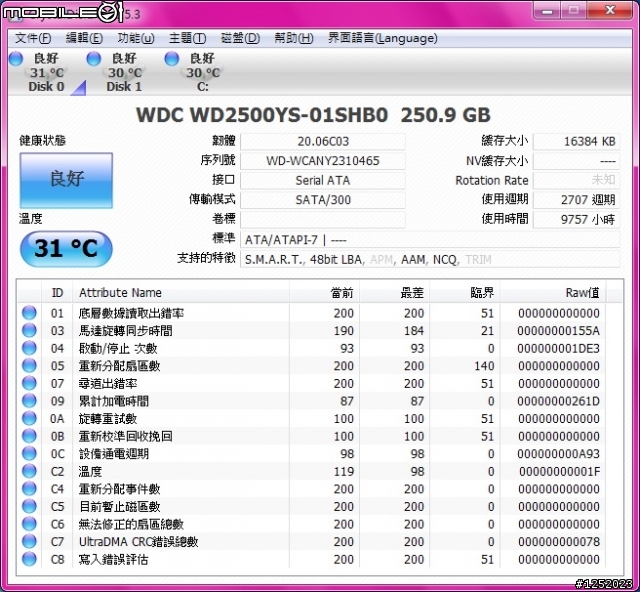Image resolution: width=640 pixels, height=592 pixels.
Task: Select the C: drive tab
Action: point(203,73)
